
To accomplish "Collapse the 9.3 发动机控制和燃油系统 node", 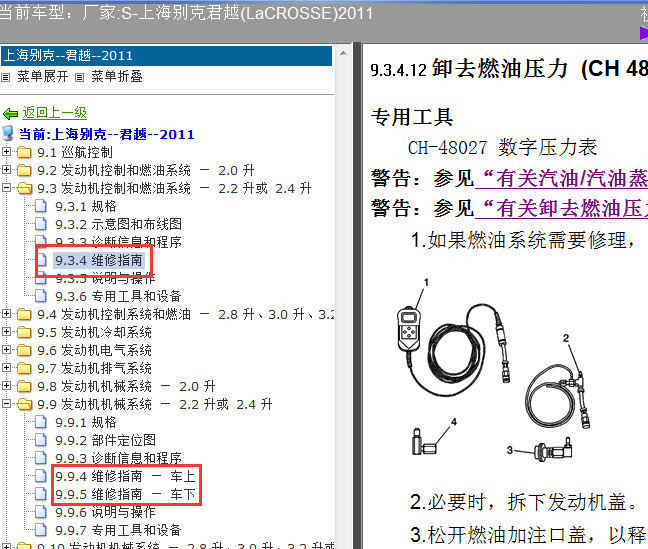I will click(x=6, y=188).
